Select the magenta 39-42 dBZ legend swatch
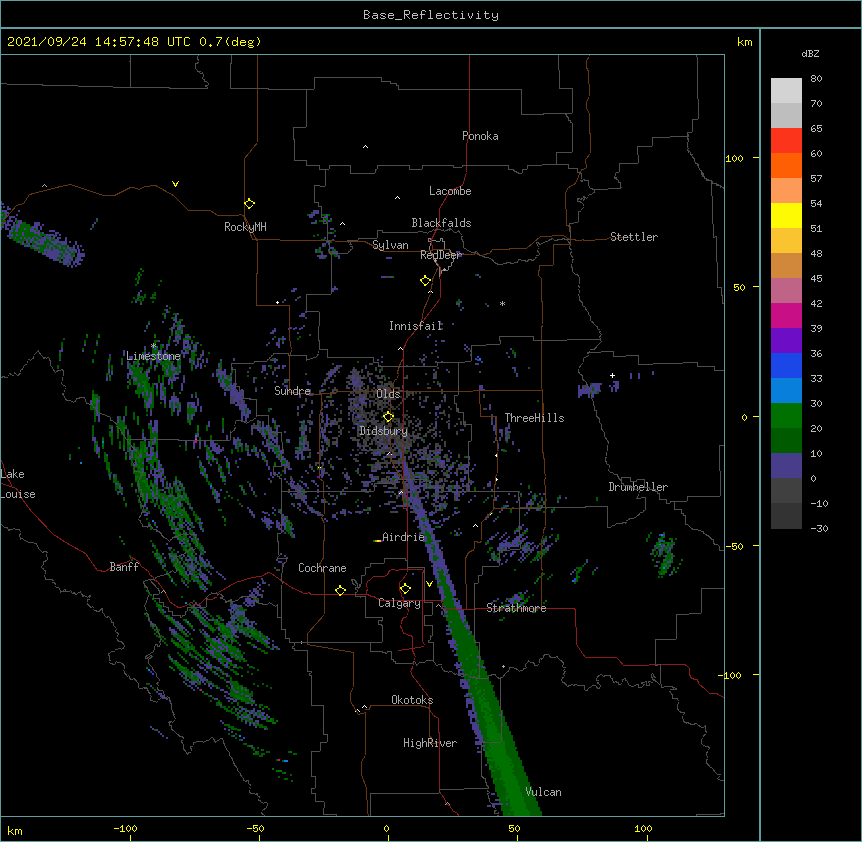862x842 pixels. coord(786,315)
